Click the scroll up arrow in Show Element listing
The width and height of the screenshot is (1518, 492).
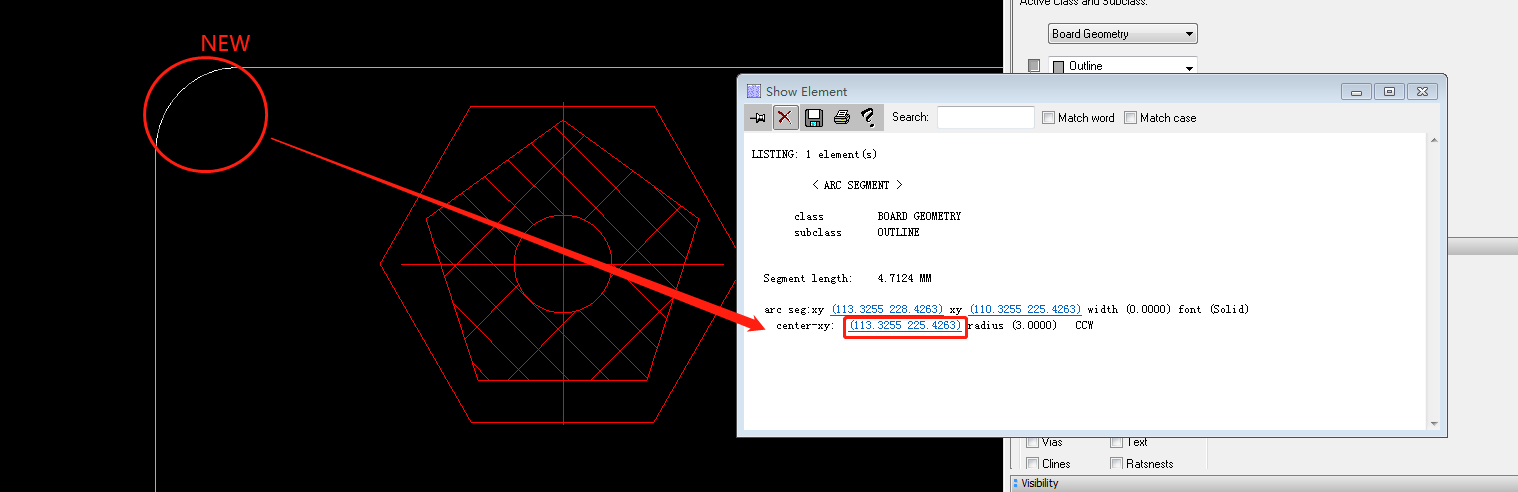click(x=1433, y=141)
